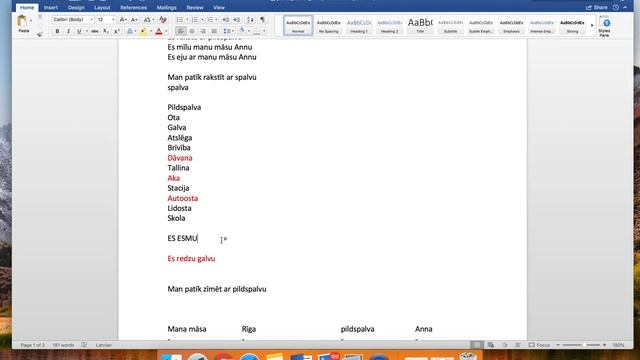
Task: Open the Insert tab
Action: point(51,7)
